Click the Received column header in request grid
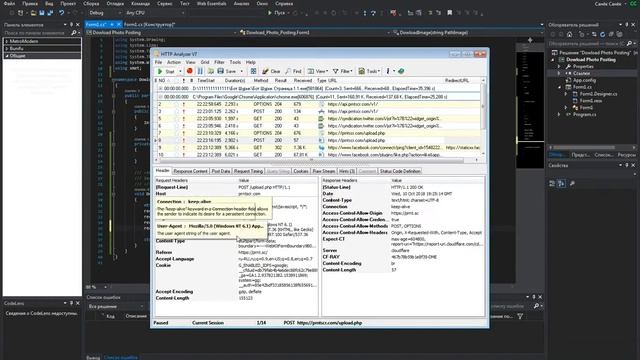The image size is (640, 360). click(303, 81)
